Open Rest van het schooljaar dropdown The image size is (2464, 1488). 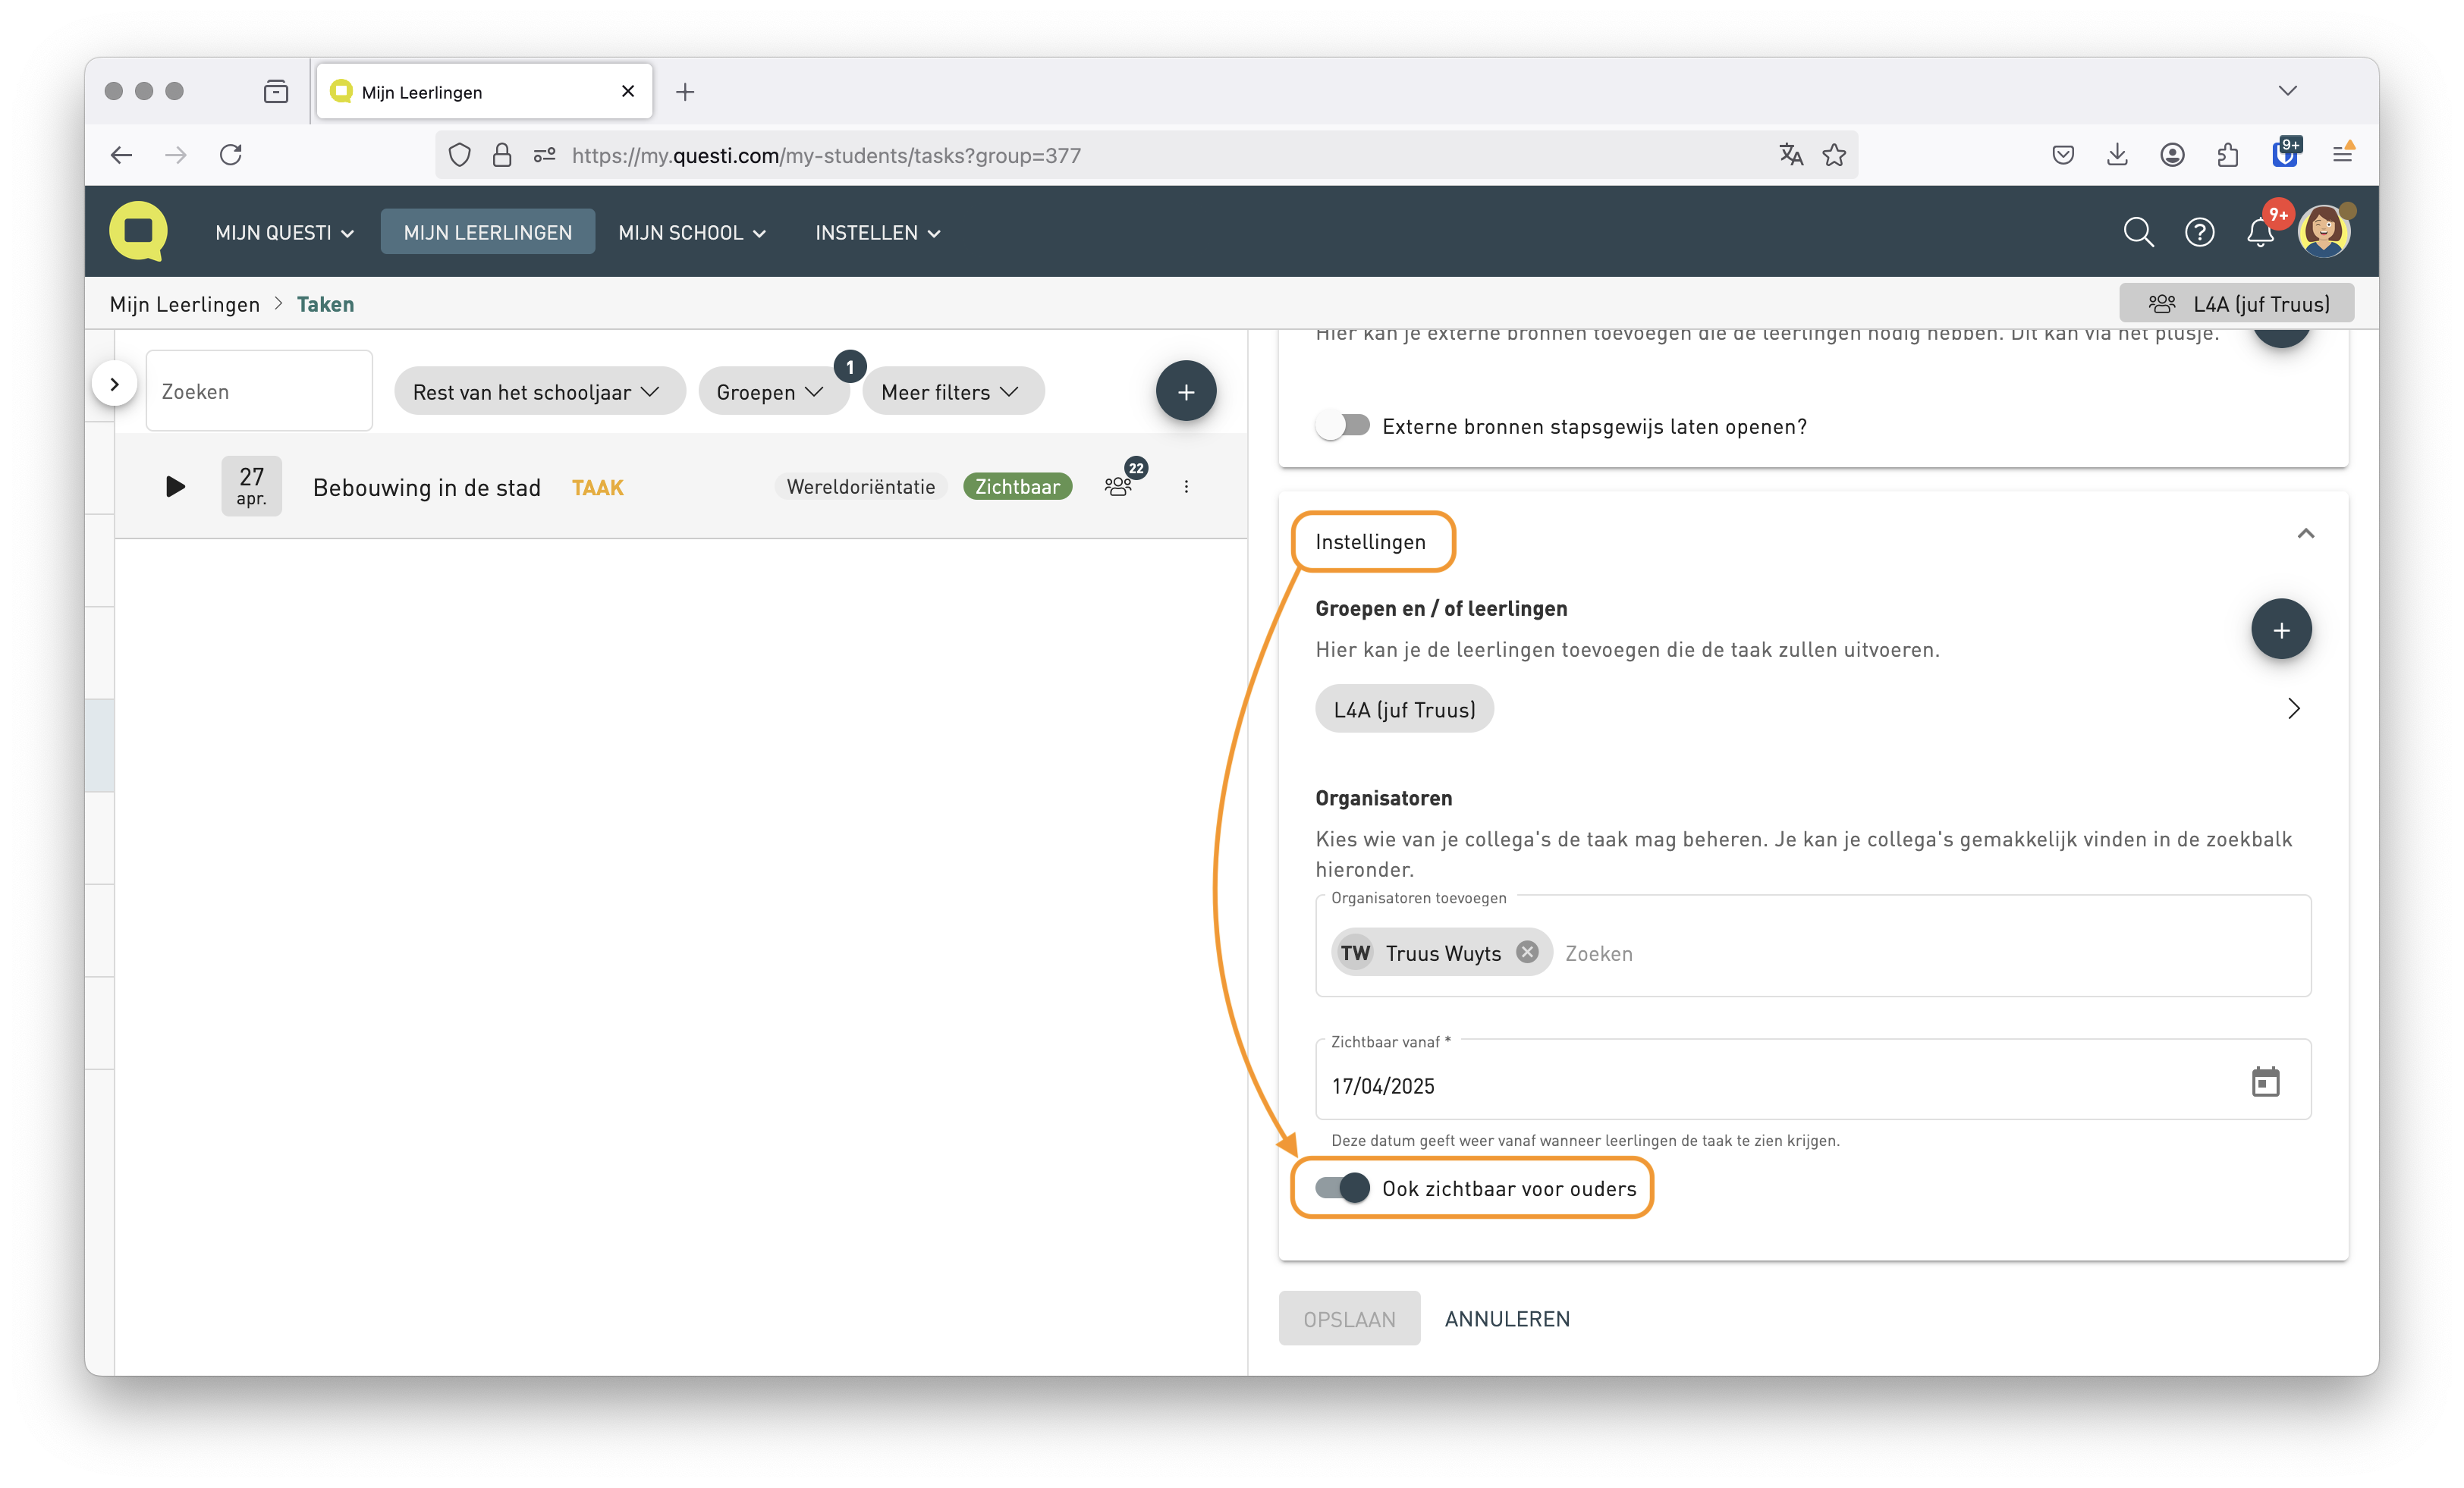click(x=538, y=392)
